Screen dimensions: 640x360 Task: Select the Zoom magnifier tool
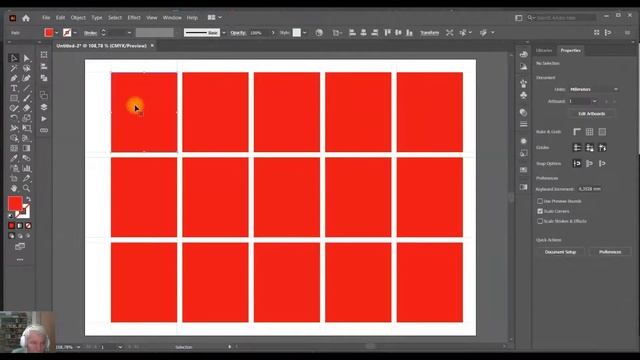27,188
